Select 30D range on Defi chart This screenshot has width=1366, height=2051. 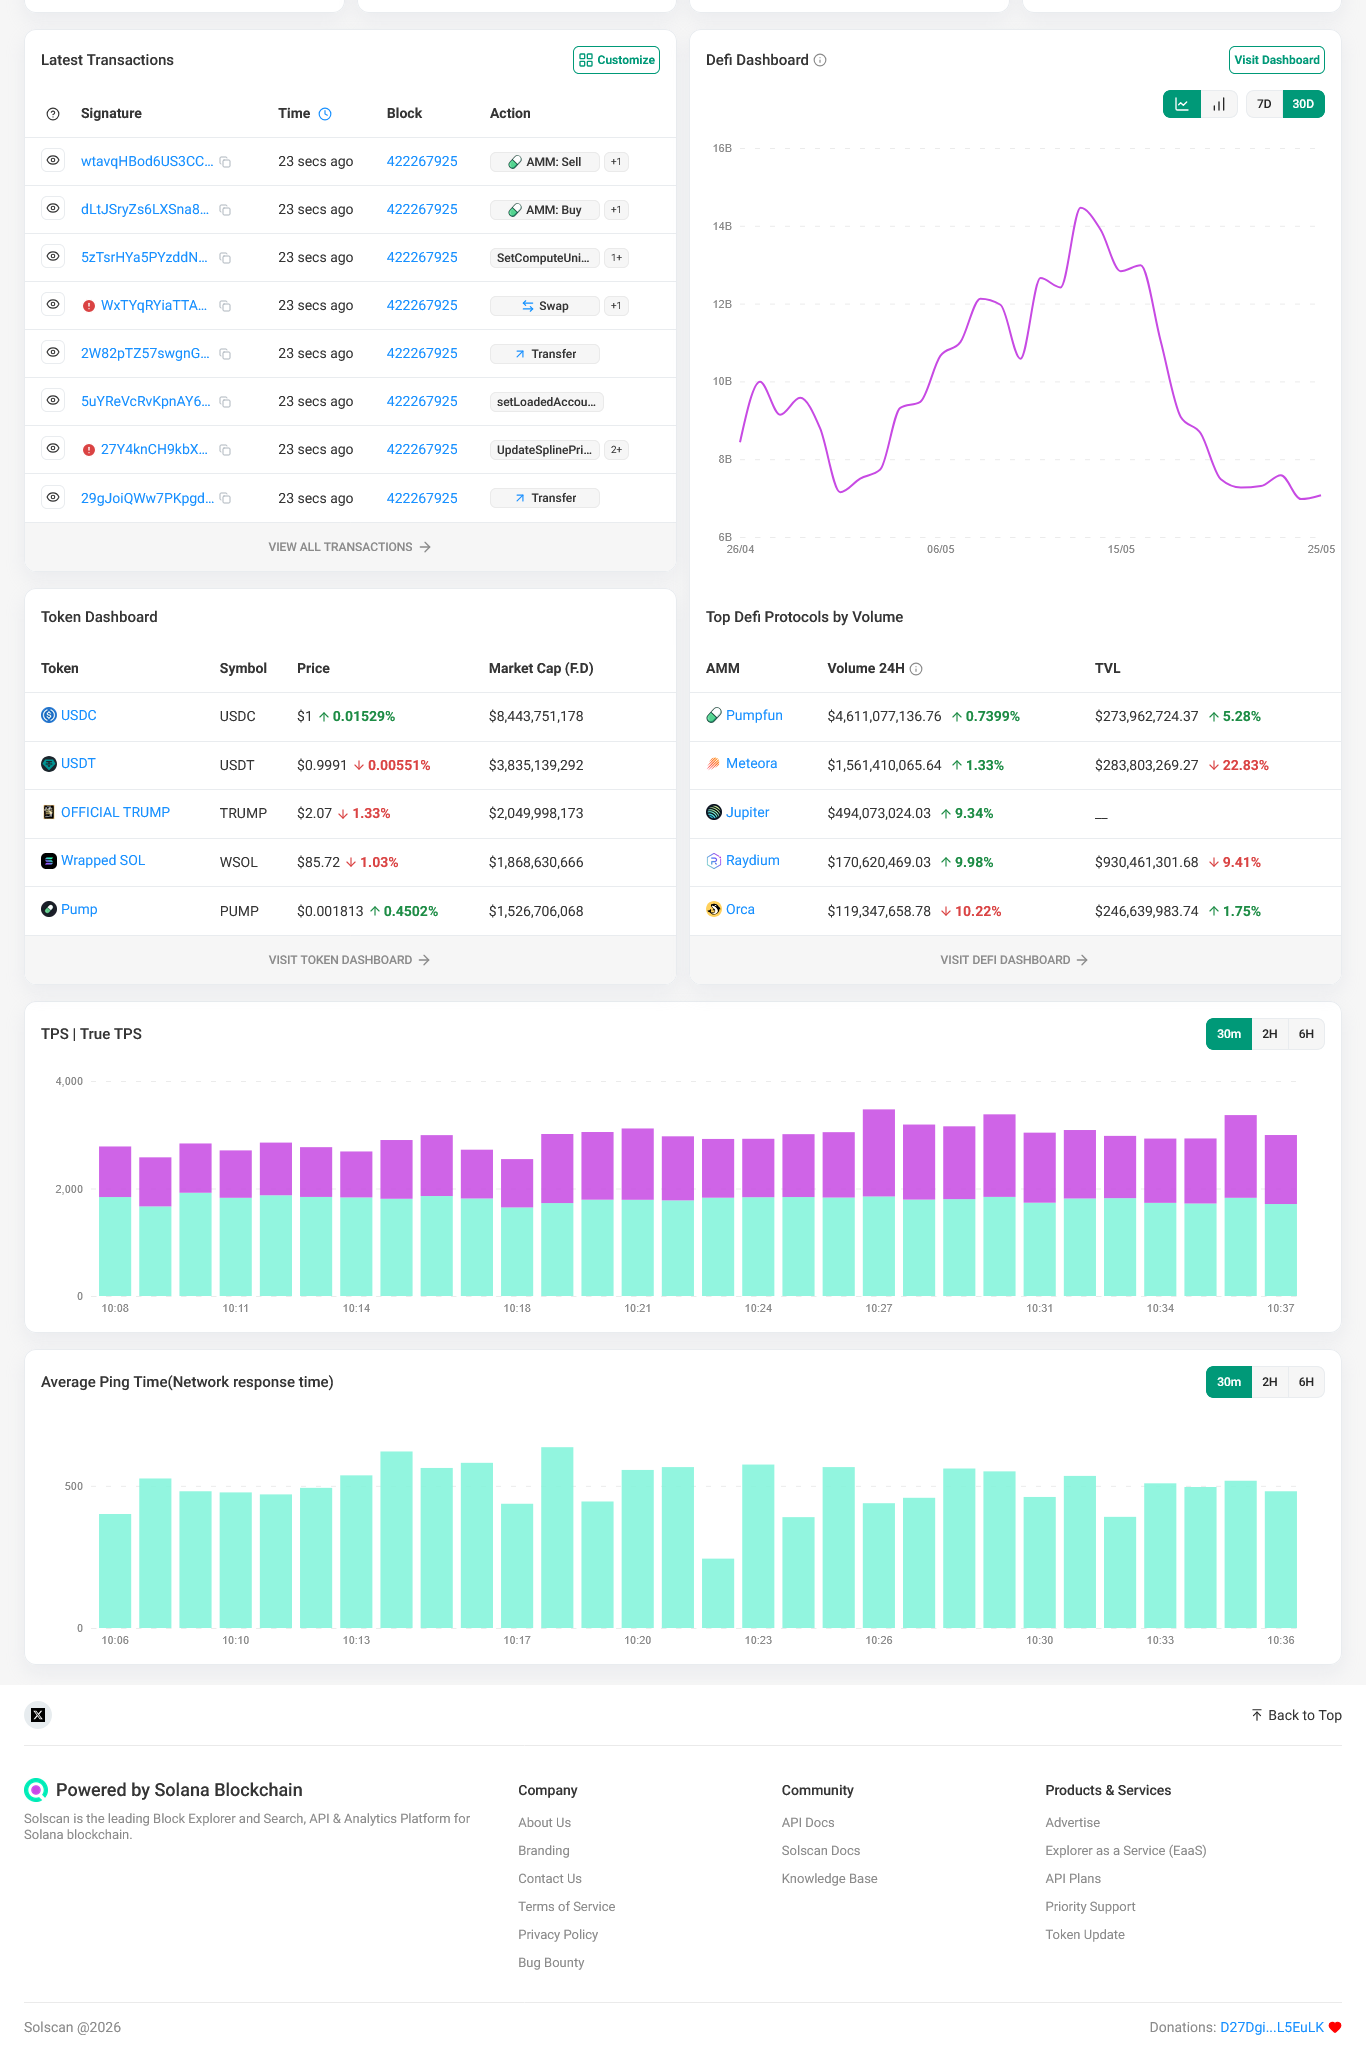tap(1304, 104)
